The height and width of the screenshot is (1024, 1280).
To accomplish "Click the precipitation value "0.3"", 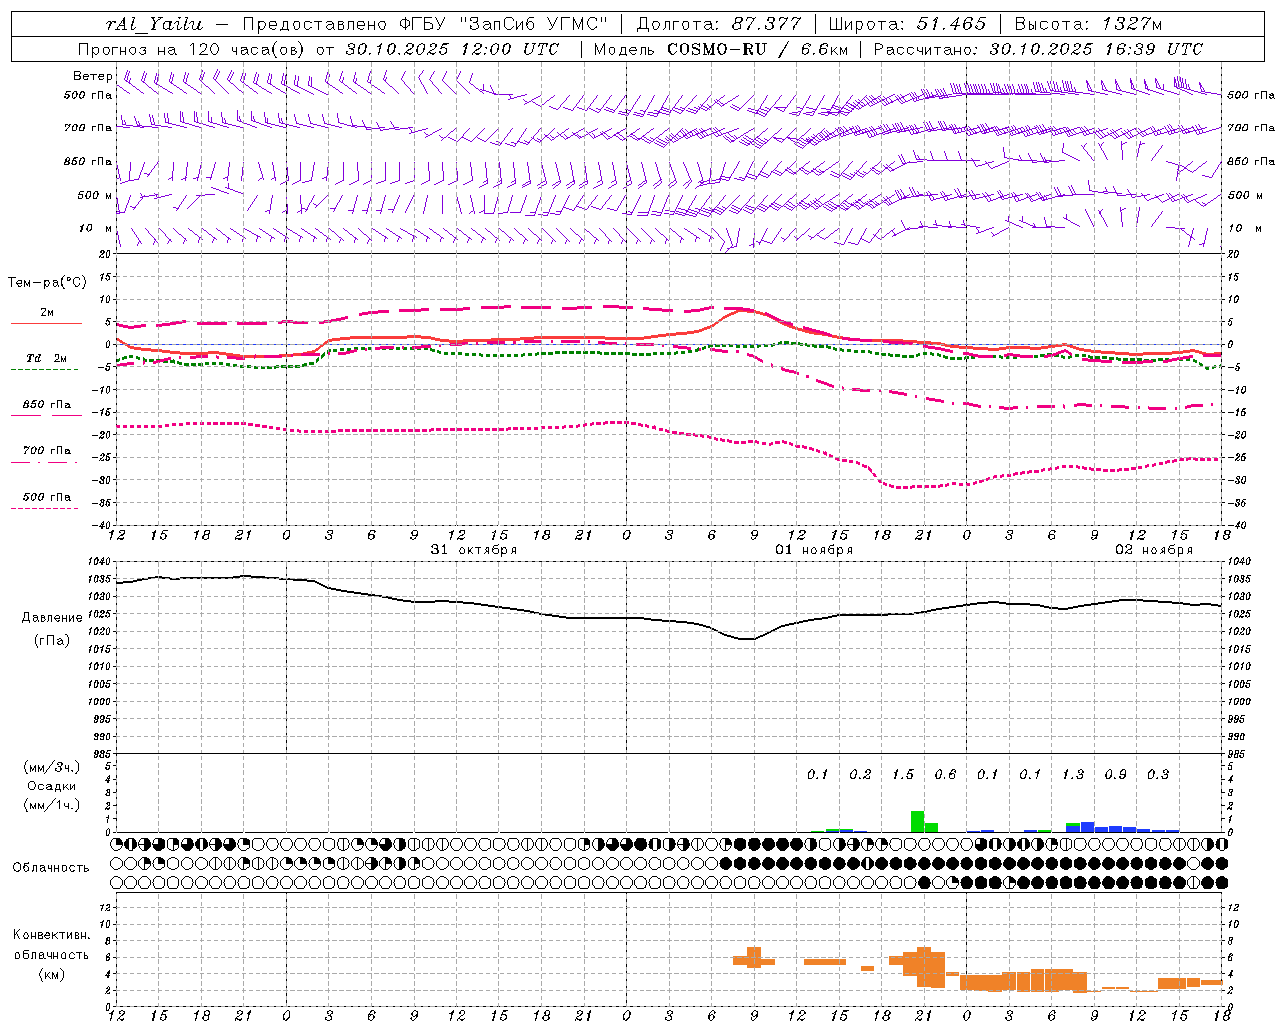I will 1158,775.
